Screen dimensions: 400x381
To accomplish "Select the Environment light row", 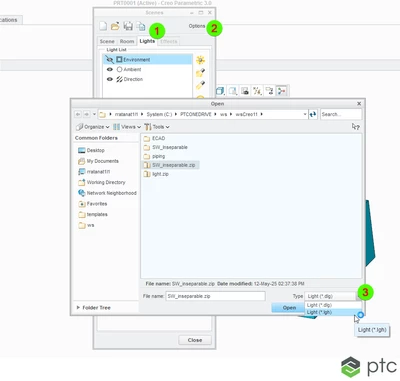I will click(148, 60).
